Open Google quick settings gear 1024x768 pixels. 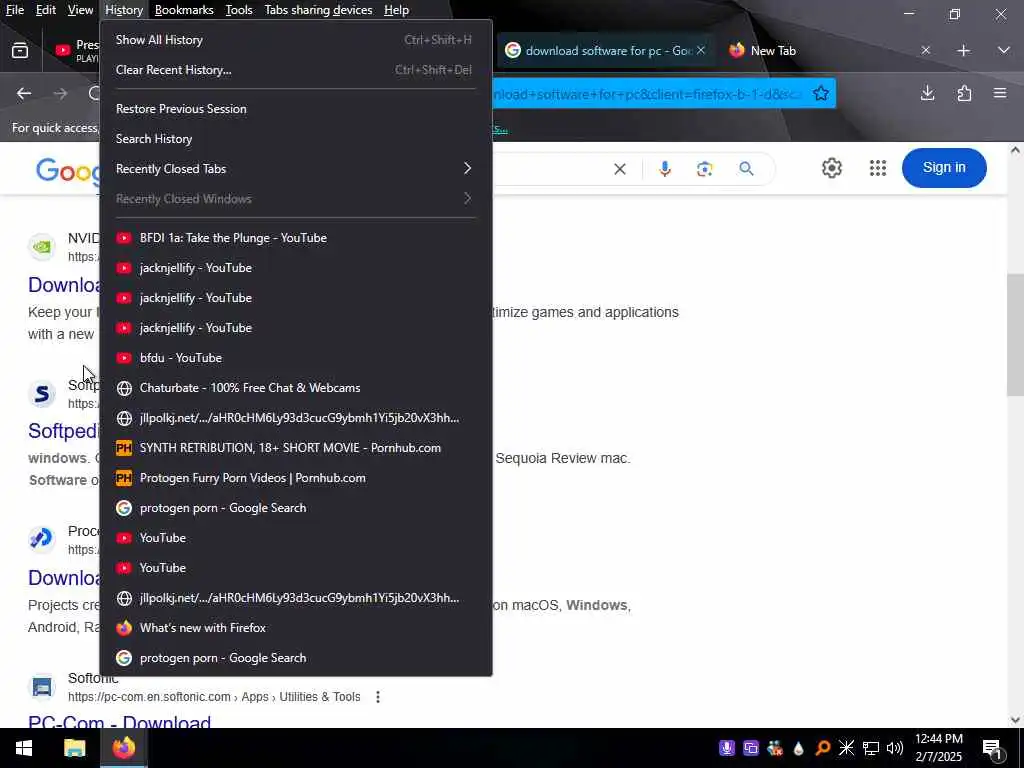831,168
